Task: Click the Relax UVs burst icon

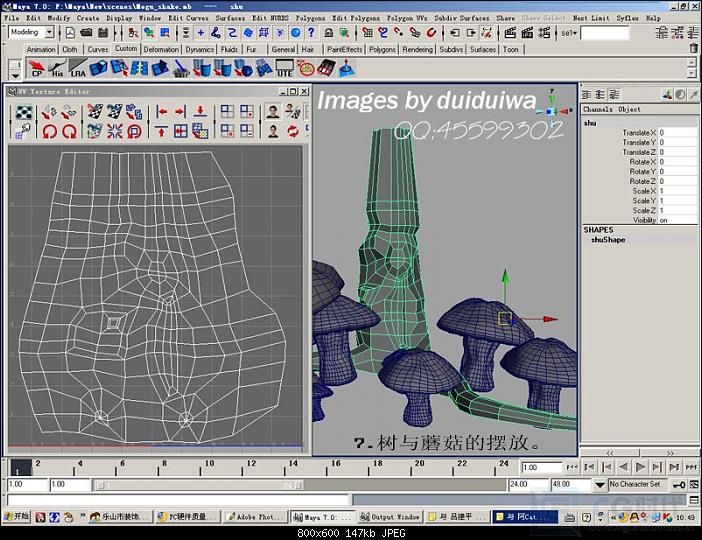Action: click(x=115, y=132)
